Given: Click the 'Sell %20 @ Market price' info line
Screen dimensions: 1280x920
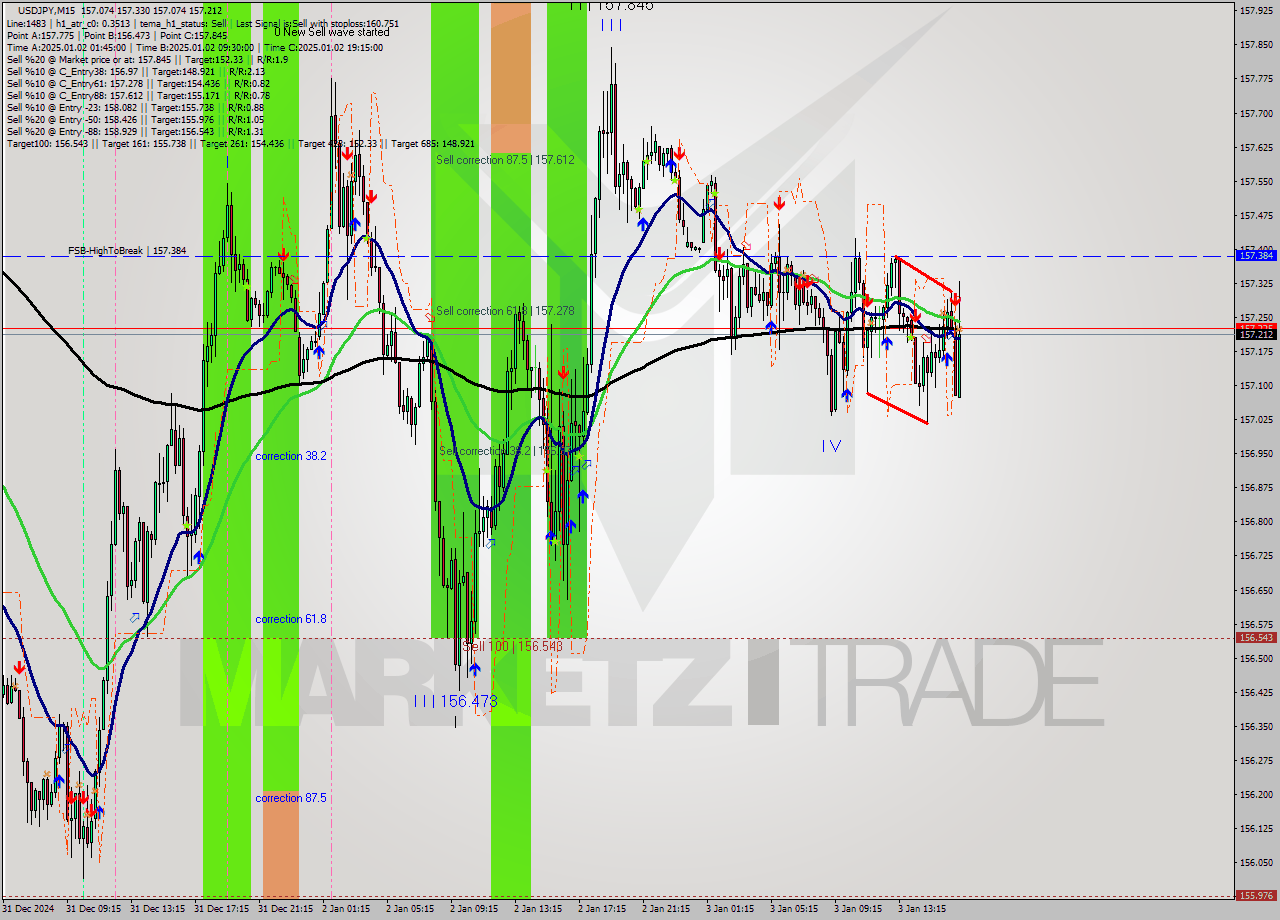Looking at the screenshot, I should [x=147, y=59].
